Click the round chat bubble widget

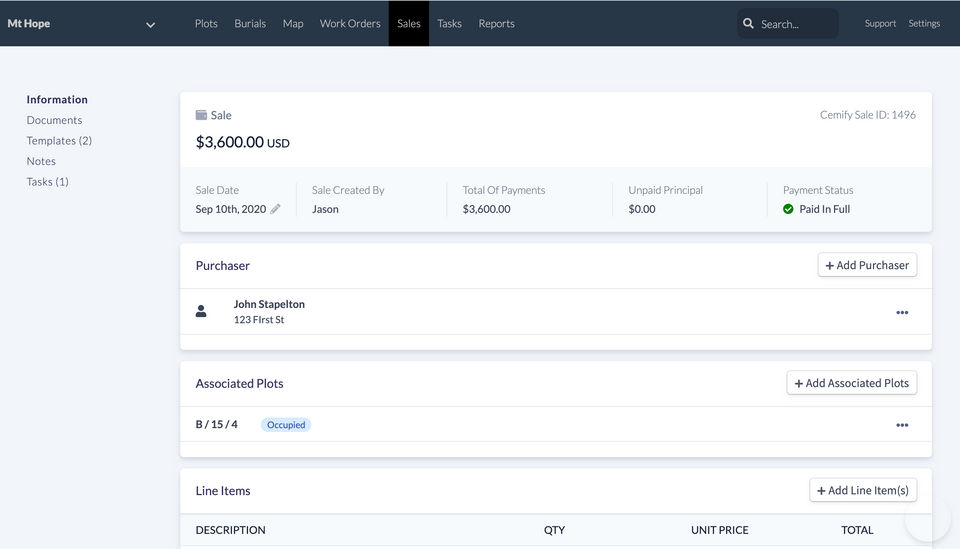(x=927, y=519)
